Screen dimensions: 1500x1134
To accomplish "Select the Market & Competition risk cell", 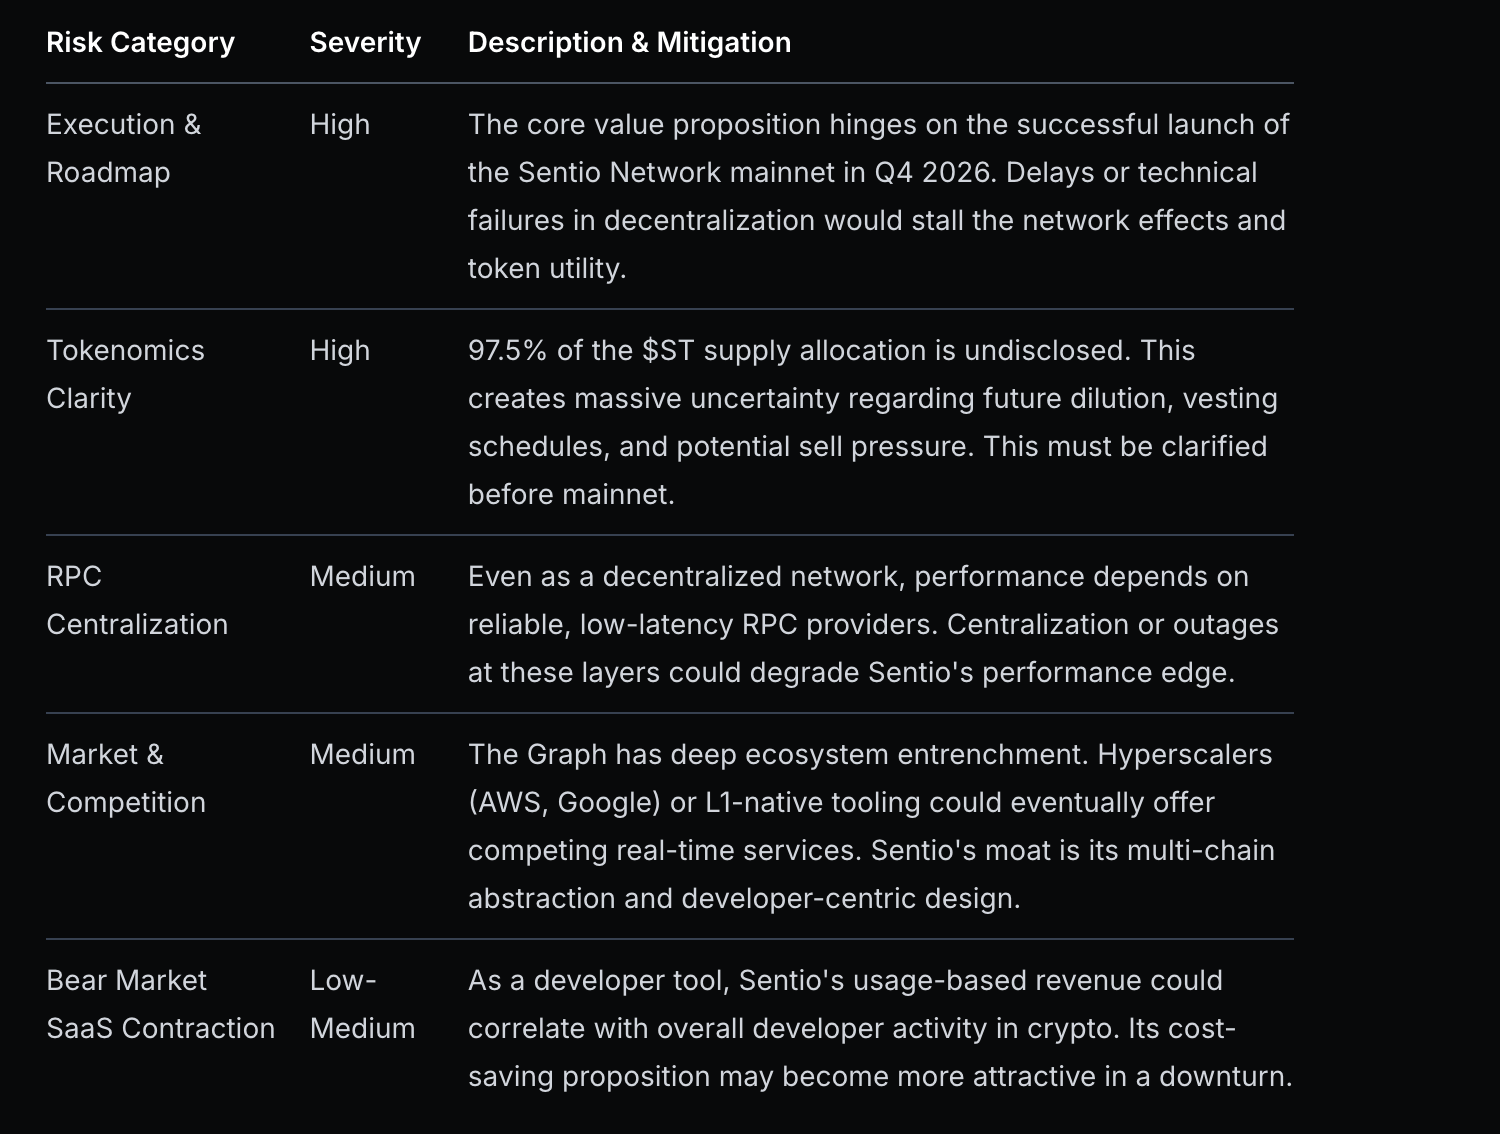I will point(126,778).
